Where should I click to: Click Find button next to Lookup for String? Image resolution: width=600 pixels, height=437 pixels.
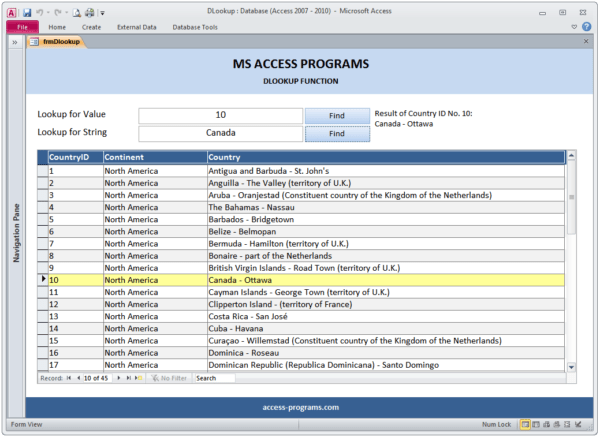(337, 134)
